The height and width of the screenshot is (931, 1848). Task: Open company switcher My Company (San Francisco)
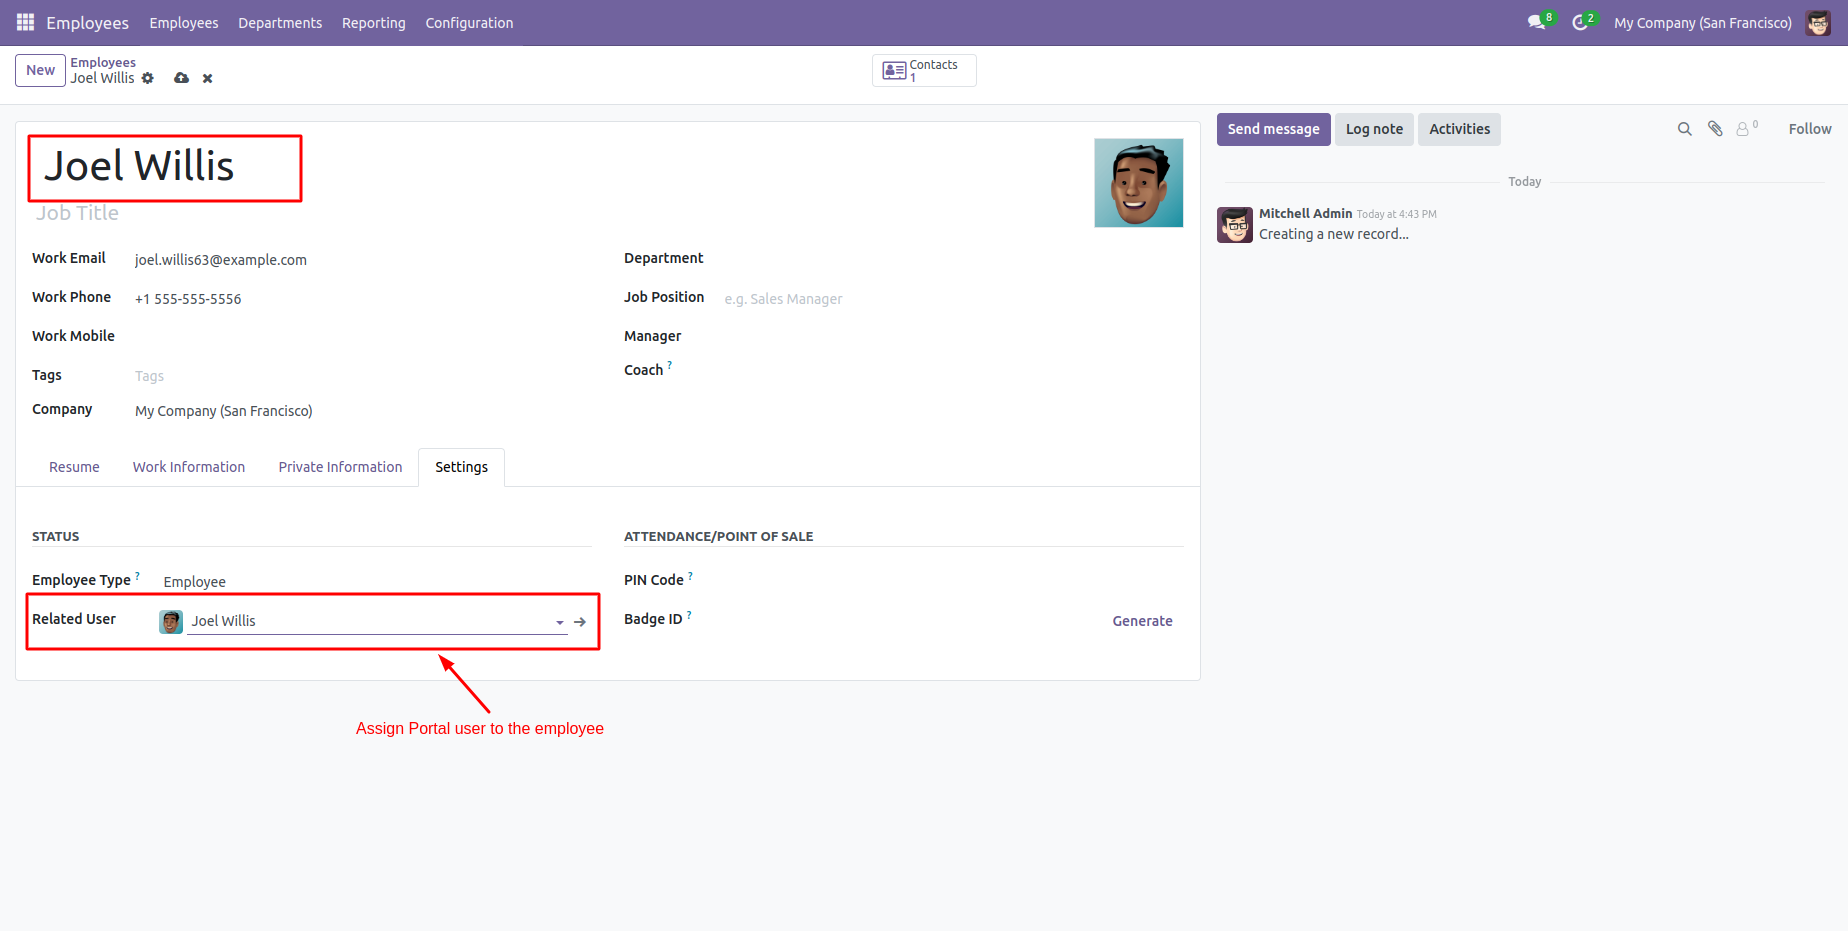click(1702, 23)
